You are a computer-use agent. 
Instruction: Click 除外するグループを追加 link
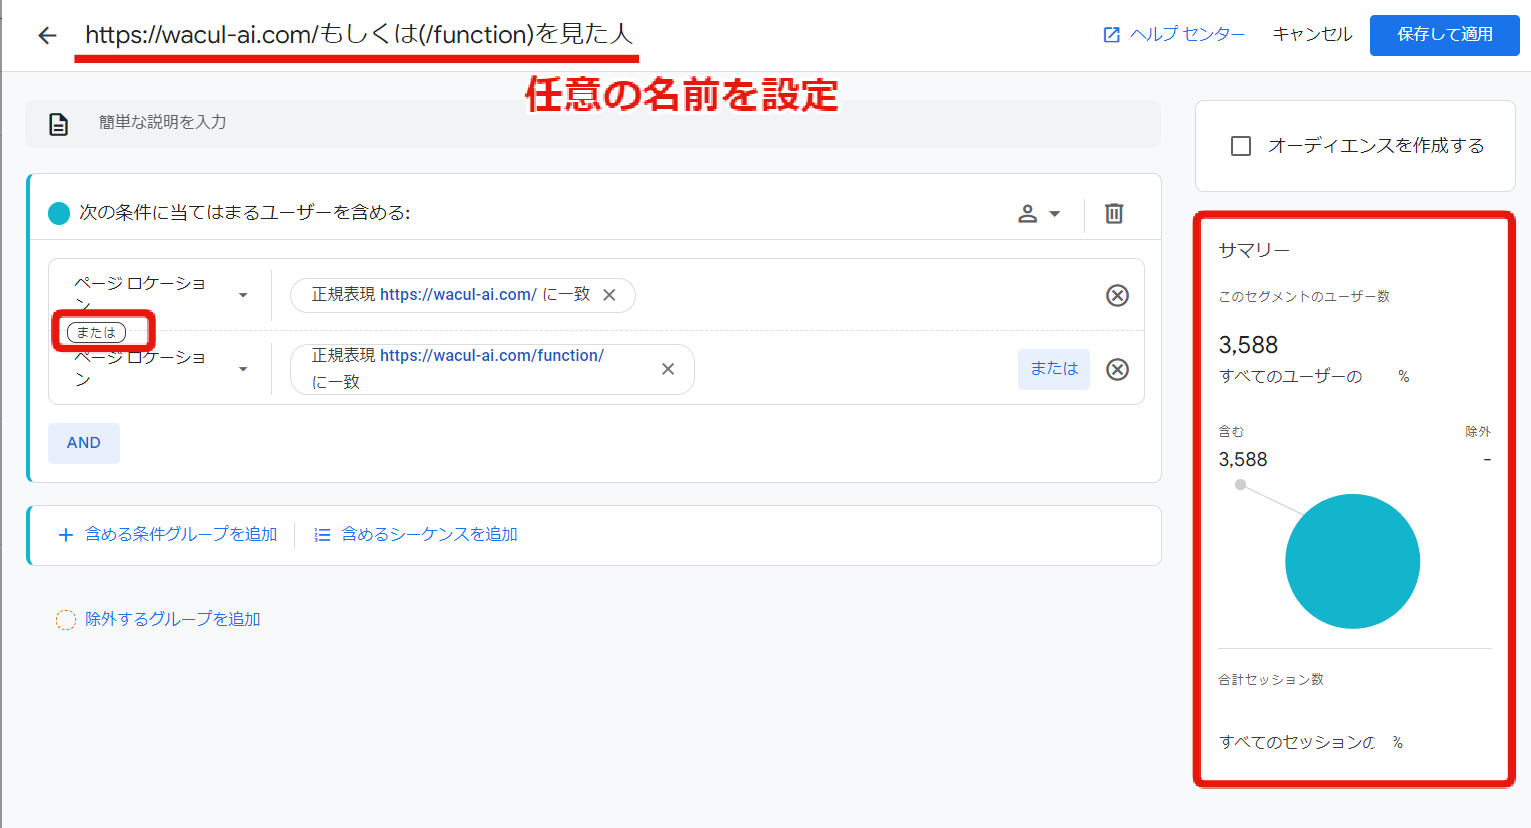tap(168, 618)
